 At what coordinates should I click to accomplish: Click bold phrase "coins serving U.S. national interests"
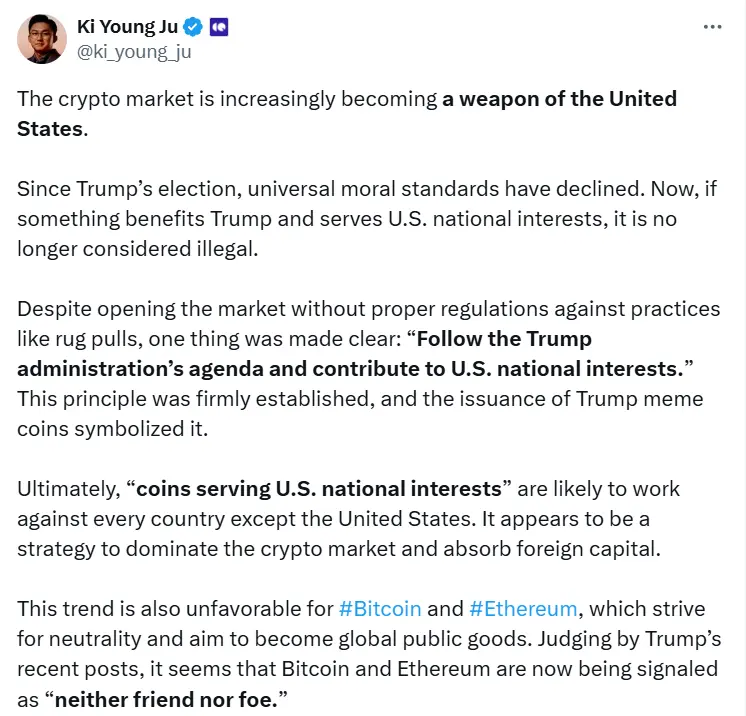coord(318,489)
